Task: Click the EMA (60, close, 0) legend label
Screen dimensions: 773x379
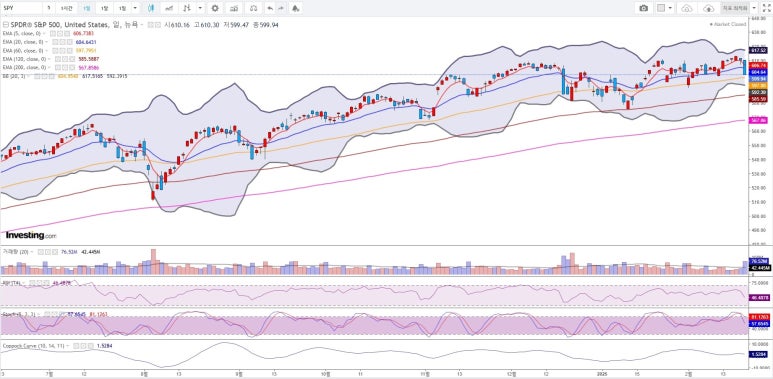Action: click(23, 51)
